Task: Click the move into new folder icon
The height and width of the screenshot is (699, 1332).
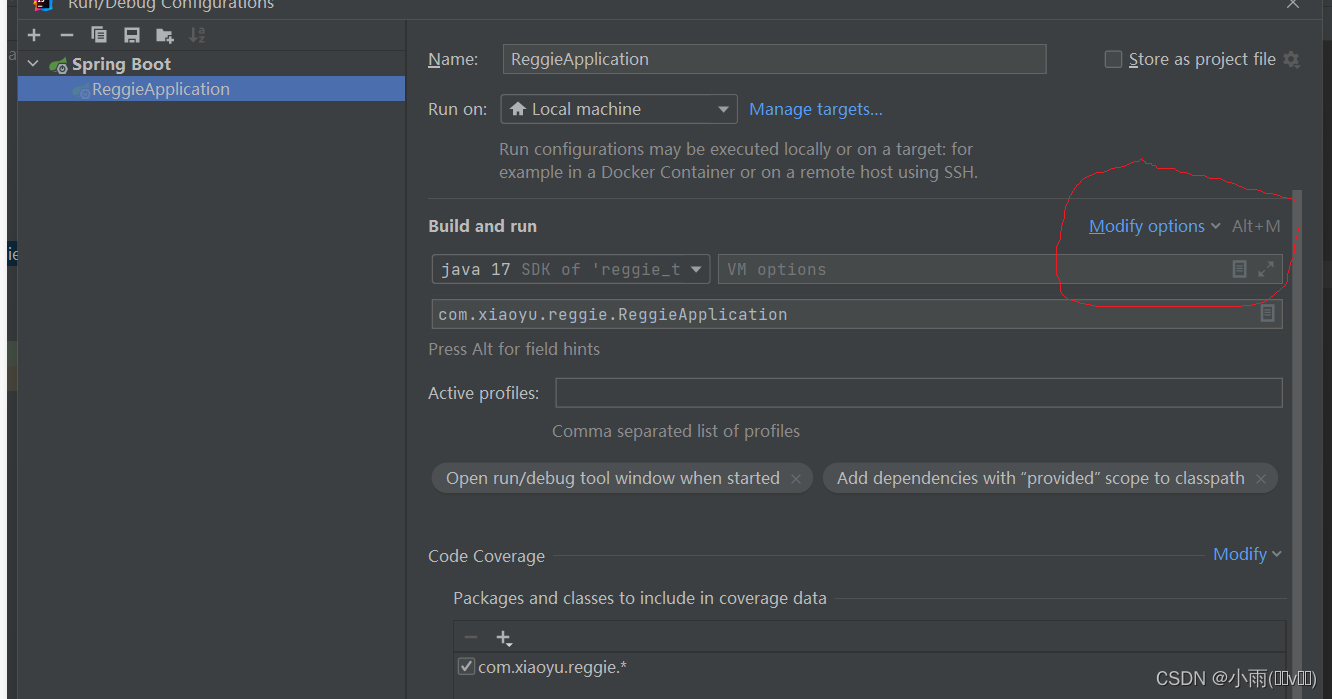Action: (165, 36)
